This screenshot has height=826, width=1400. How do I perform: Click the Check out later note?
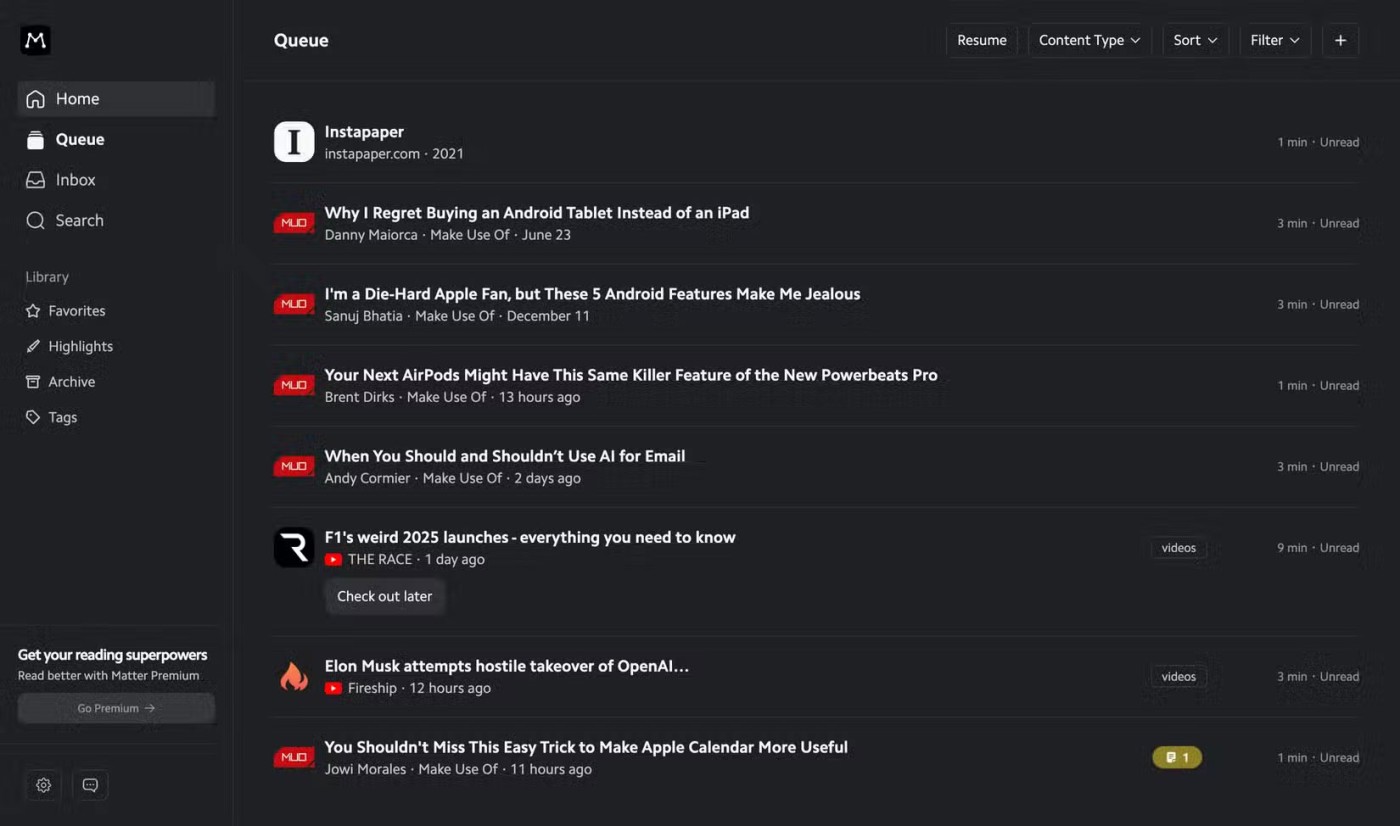click(384, 596)
